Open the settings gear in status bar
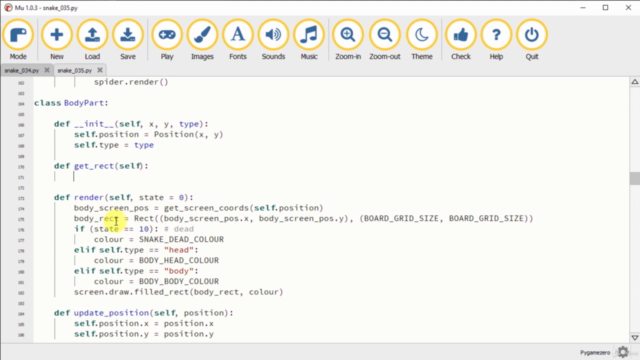Viewport: 640px width, 360px height. 623,352
